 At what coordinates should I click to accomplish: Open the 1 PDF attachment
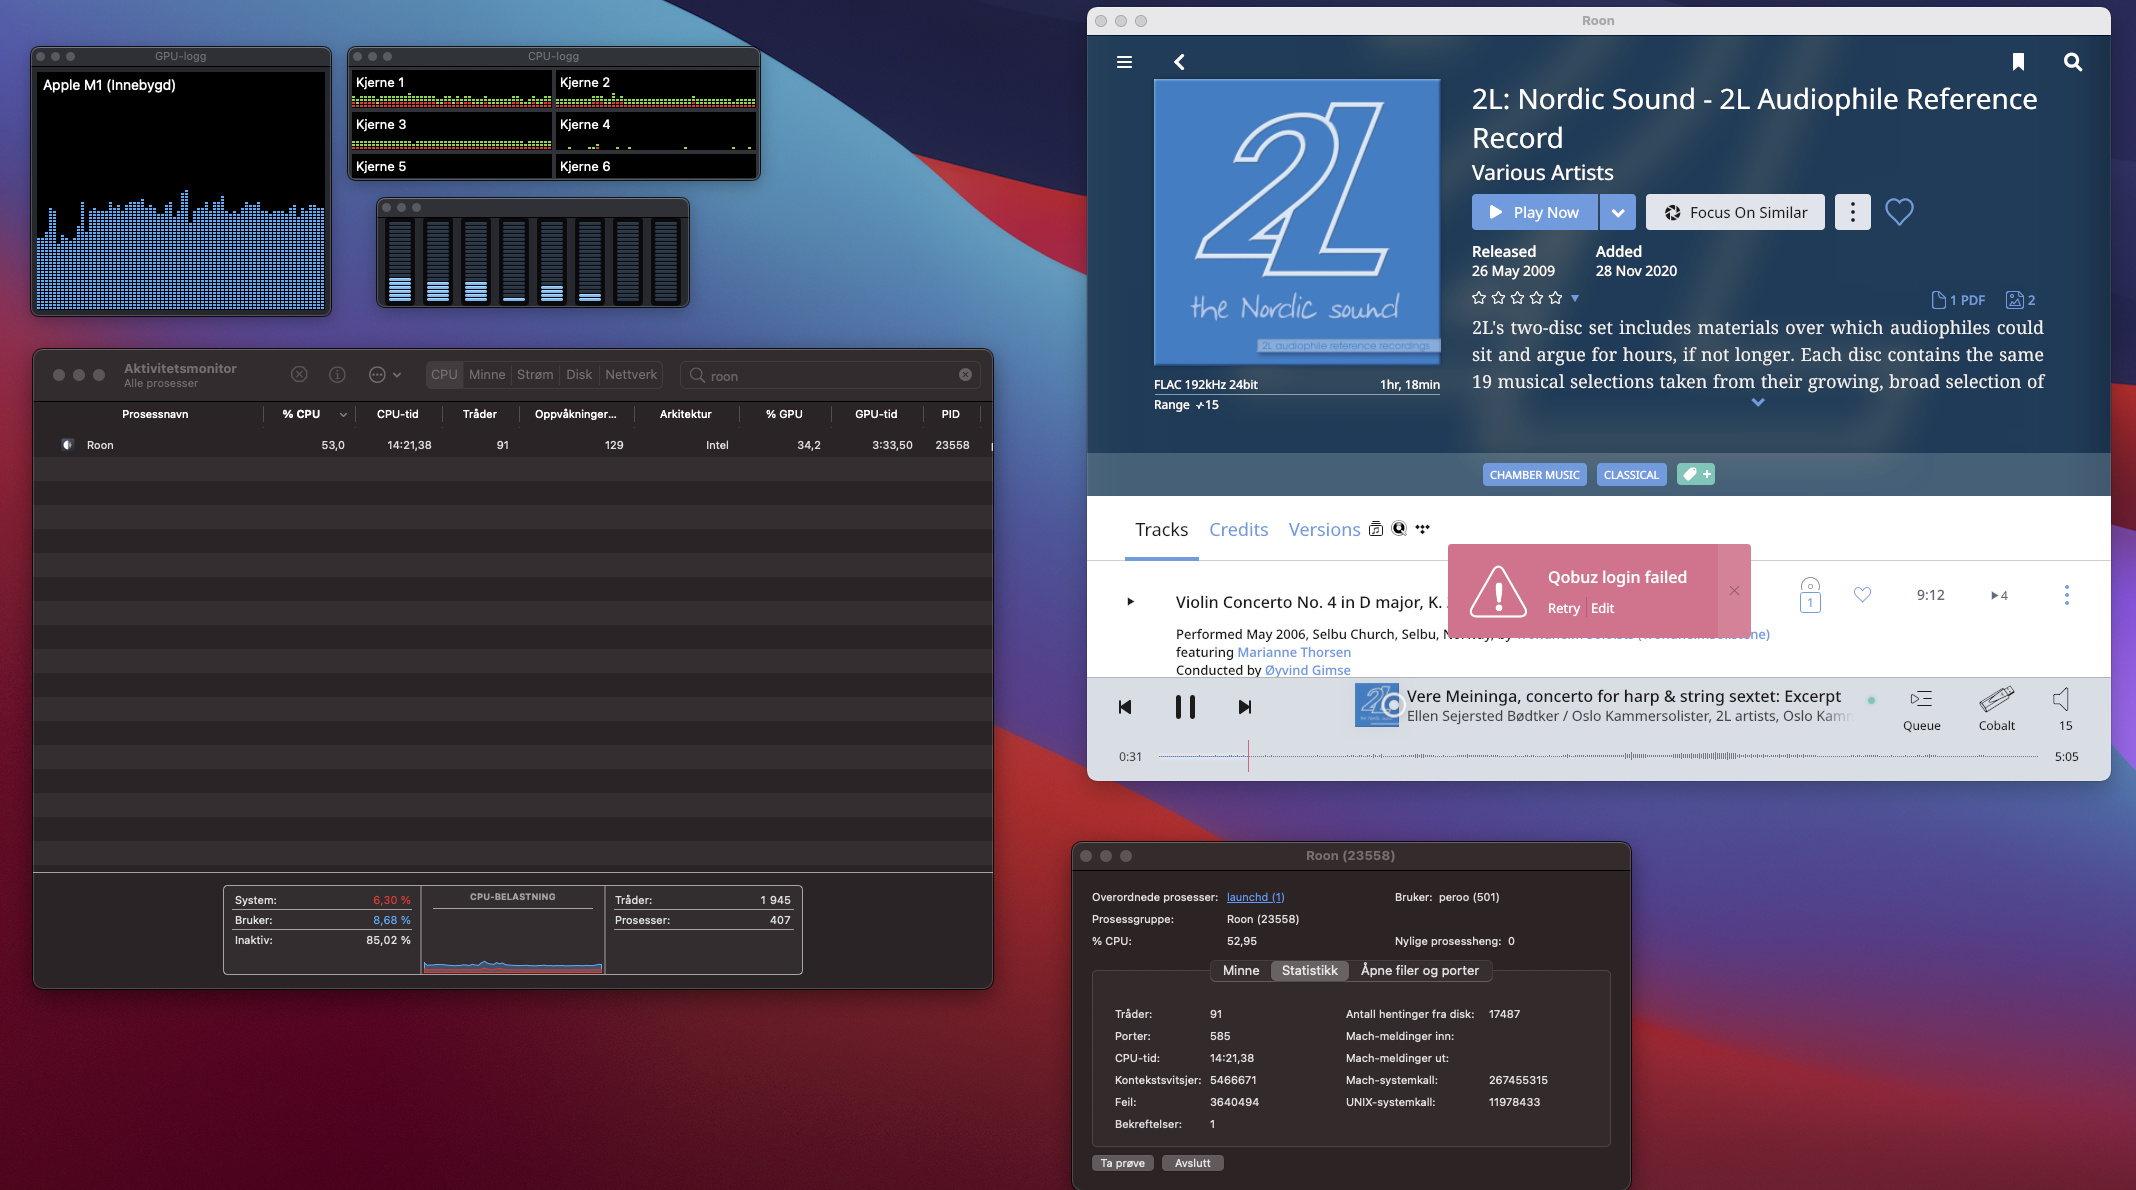(x=1958, y=300)
